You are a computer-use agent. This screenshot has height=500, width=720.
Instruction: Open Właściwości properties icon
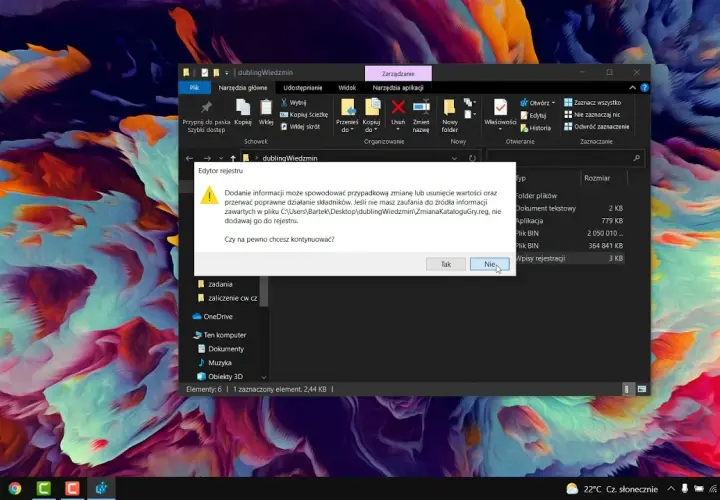coord(501,108)
